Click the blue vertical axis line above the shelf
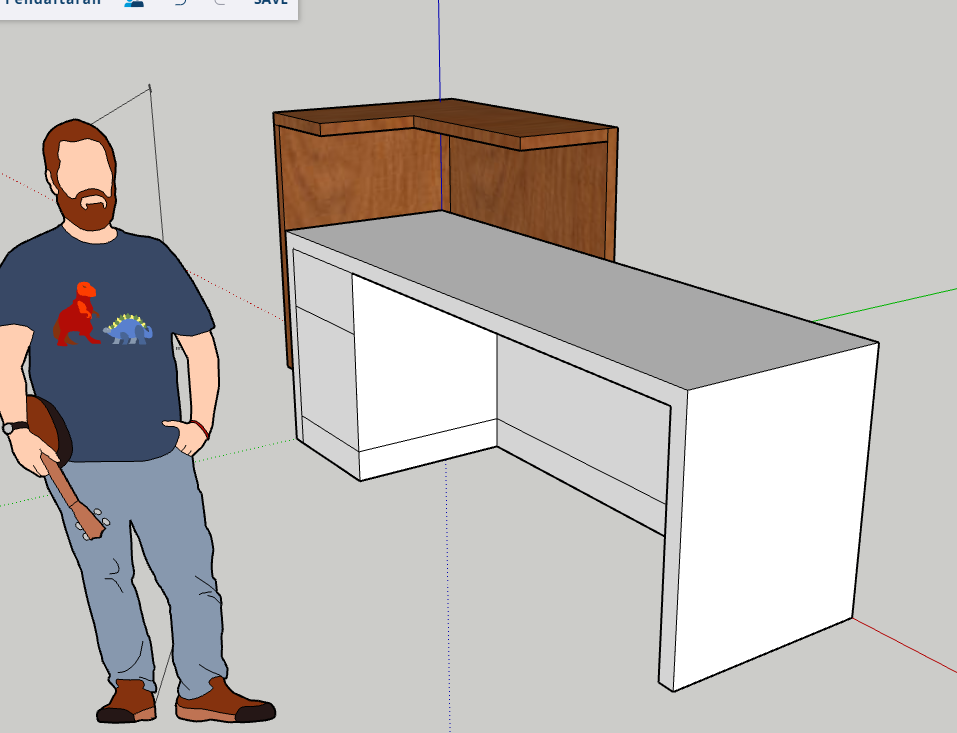Screen dimensions: 957x733 439,50
